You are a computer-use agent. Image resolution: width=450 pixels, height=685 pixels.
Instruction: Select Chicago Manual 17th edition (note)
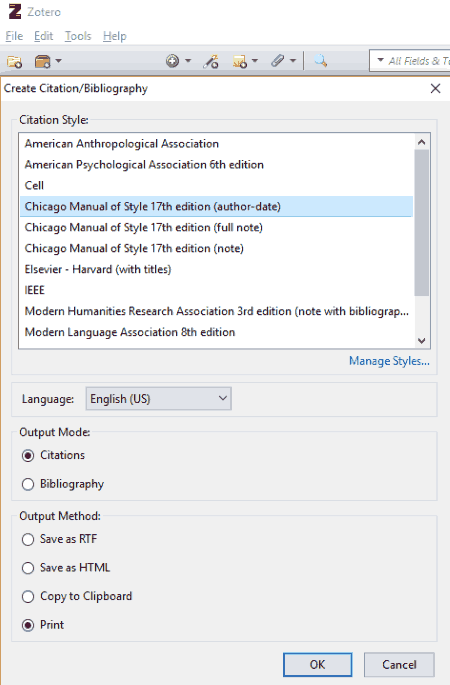point(216,249)
